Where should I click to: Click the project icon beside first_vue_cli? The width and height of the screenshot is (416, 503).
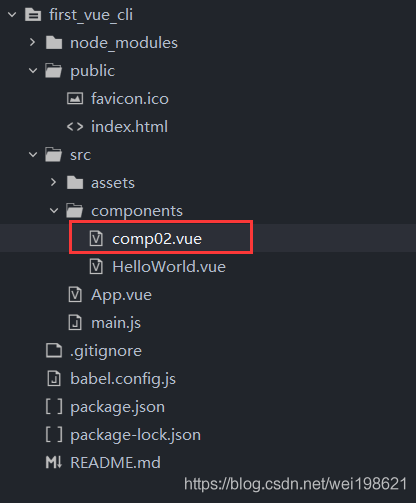click(x=33, y=15)
